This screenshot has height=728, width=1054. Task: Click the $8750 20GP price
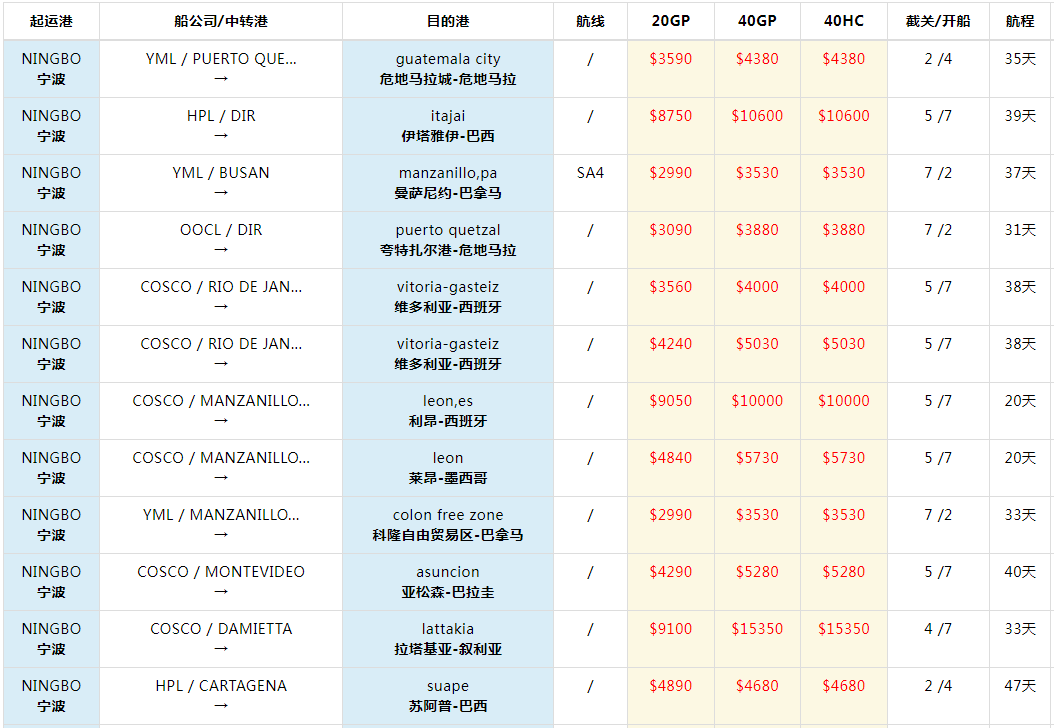pos(670,116)
